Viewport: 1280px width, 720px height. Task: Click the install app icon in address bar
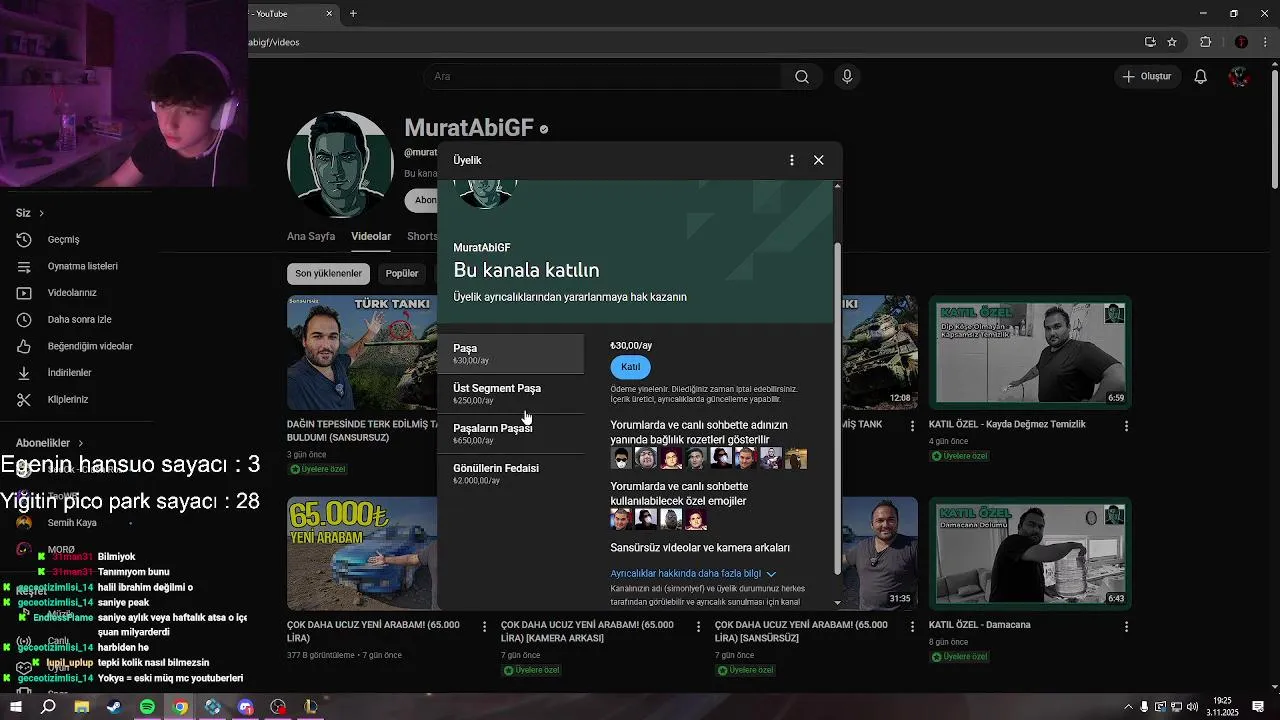(1150, 42)
